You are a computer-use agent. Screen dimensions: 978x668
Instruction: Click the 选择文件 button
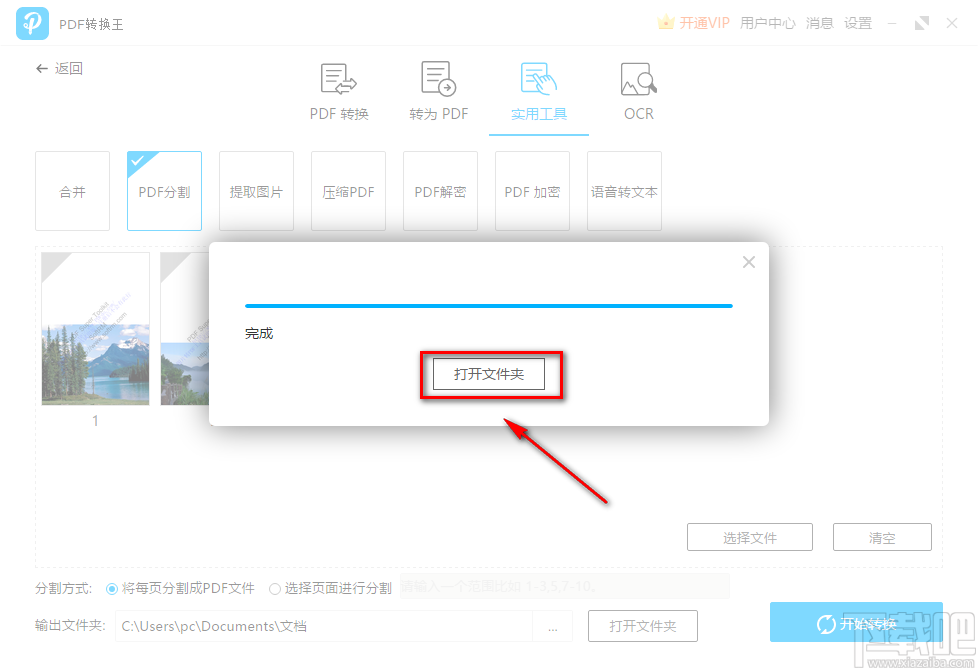pyautogui.click(x=750, y=537)
